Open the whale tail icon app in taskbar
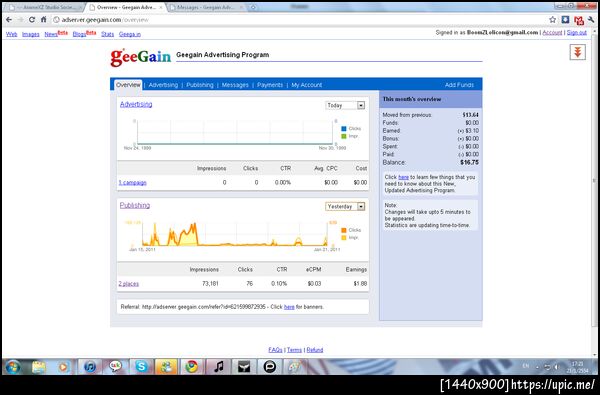 tap(244, 367)
